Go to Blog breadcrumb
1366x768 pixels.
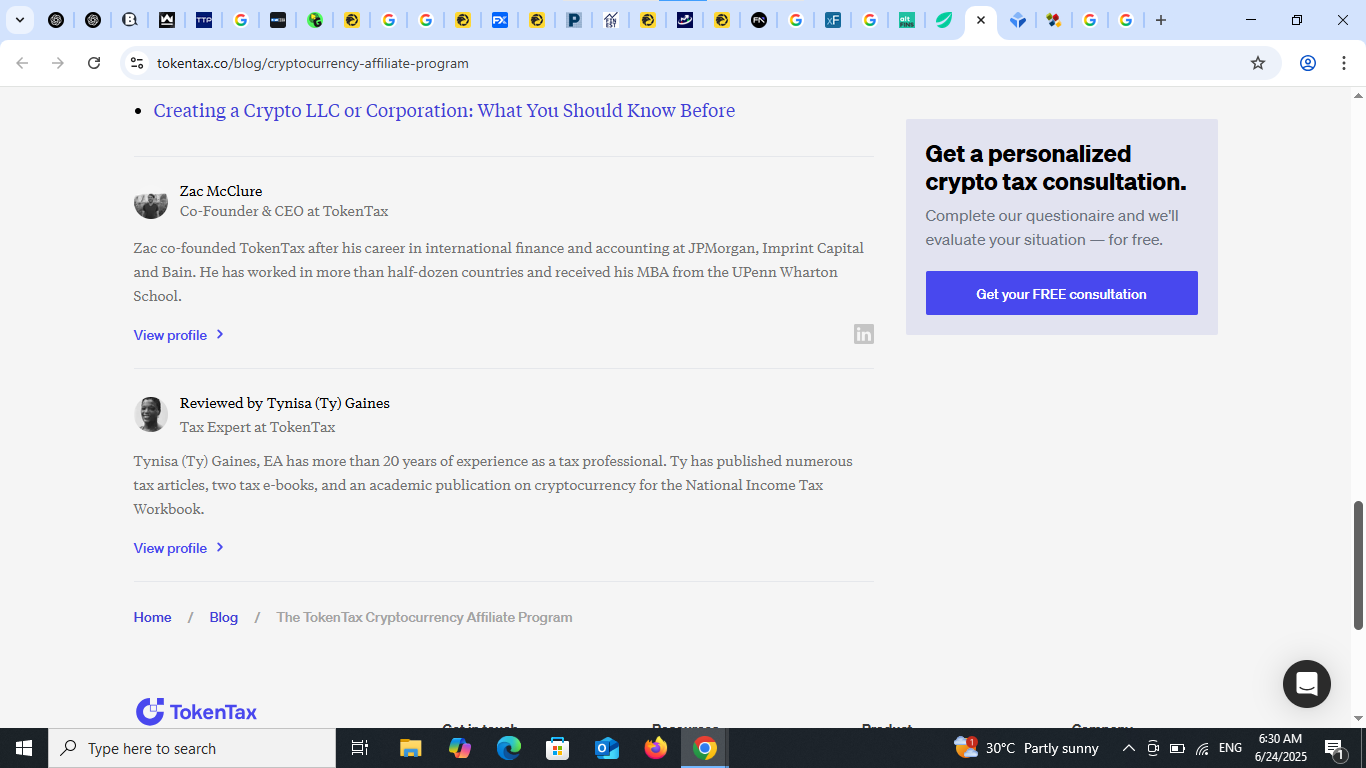[x=224, y=617]
